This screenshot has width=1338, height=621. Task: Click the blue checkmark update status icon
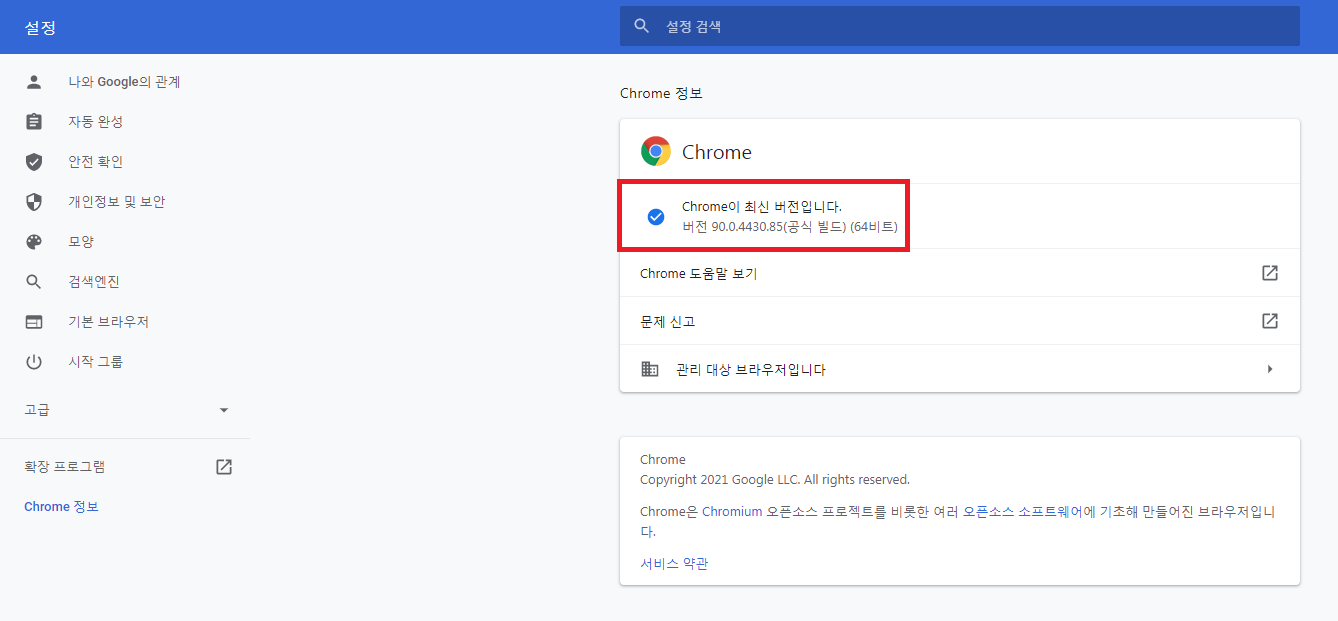(x=656, y=217)
